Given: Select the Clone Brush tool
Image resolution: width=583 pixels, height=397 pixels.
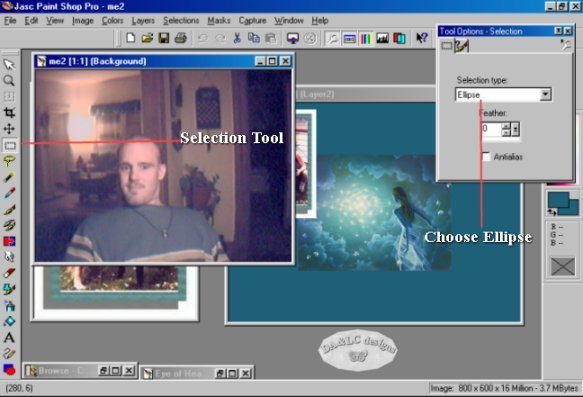Looking at the screenshot, I should 9,225.
